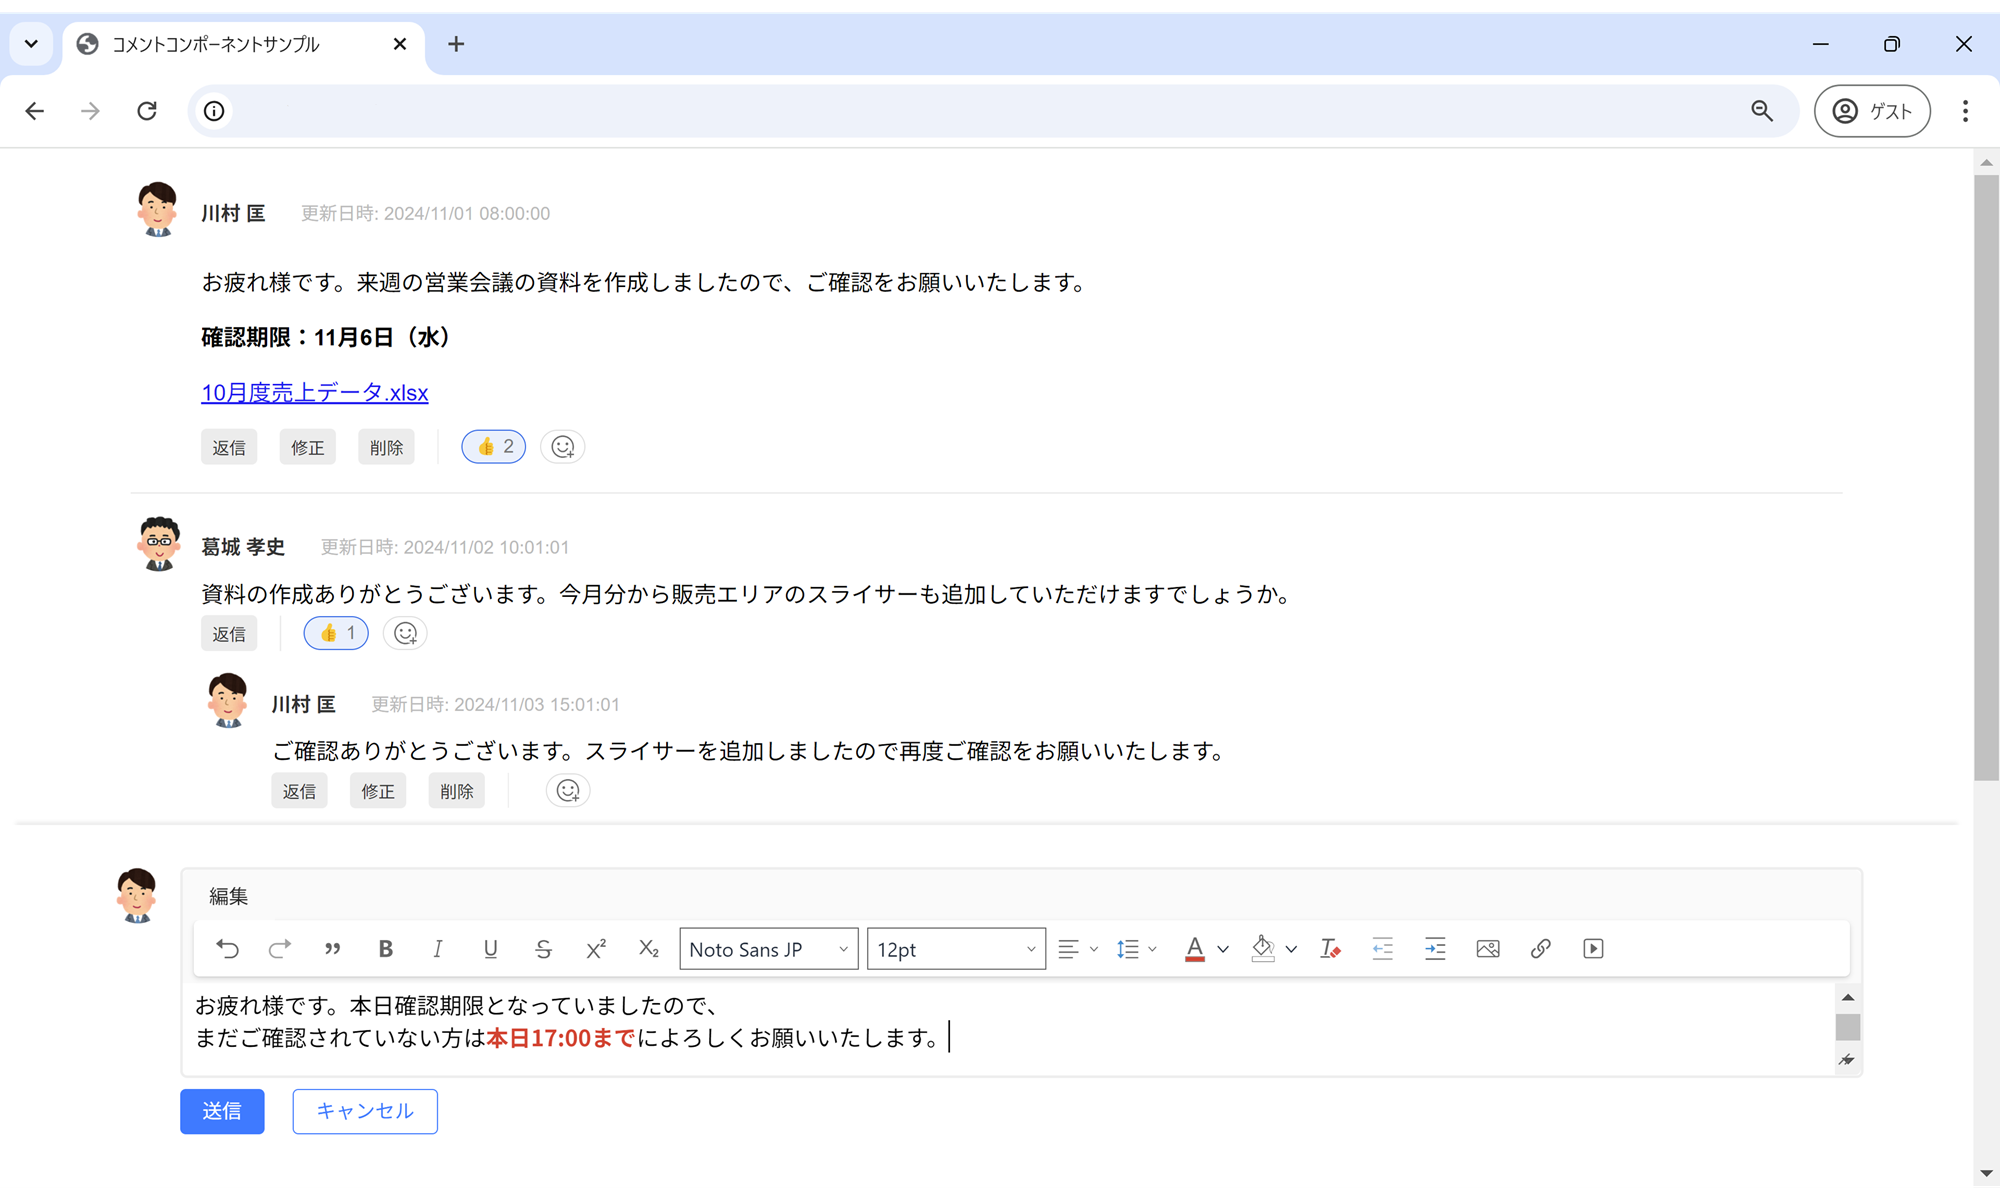Send the comment with 送信 button
The height and width of the screenshot is (1200, 2000).
[x=222, y=1111]
